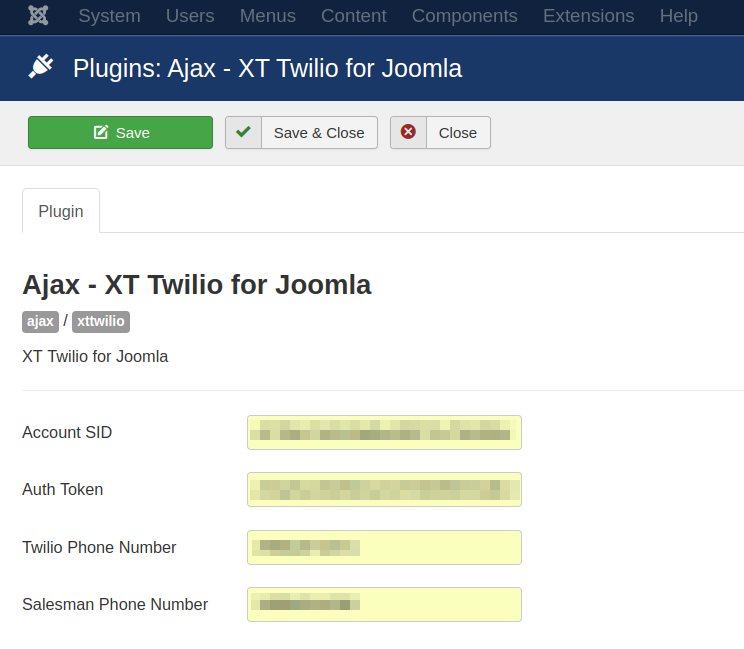The height and width of the screenshot is (649, 744).
Task: Click the Twilio Phone Number label
Action: click(99, 547)
